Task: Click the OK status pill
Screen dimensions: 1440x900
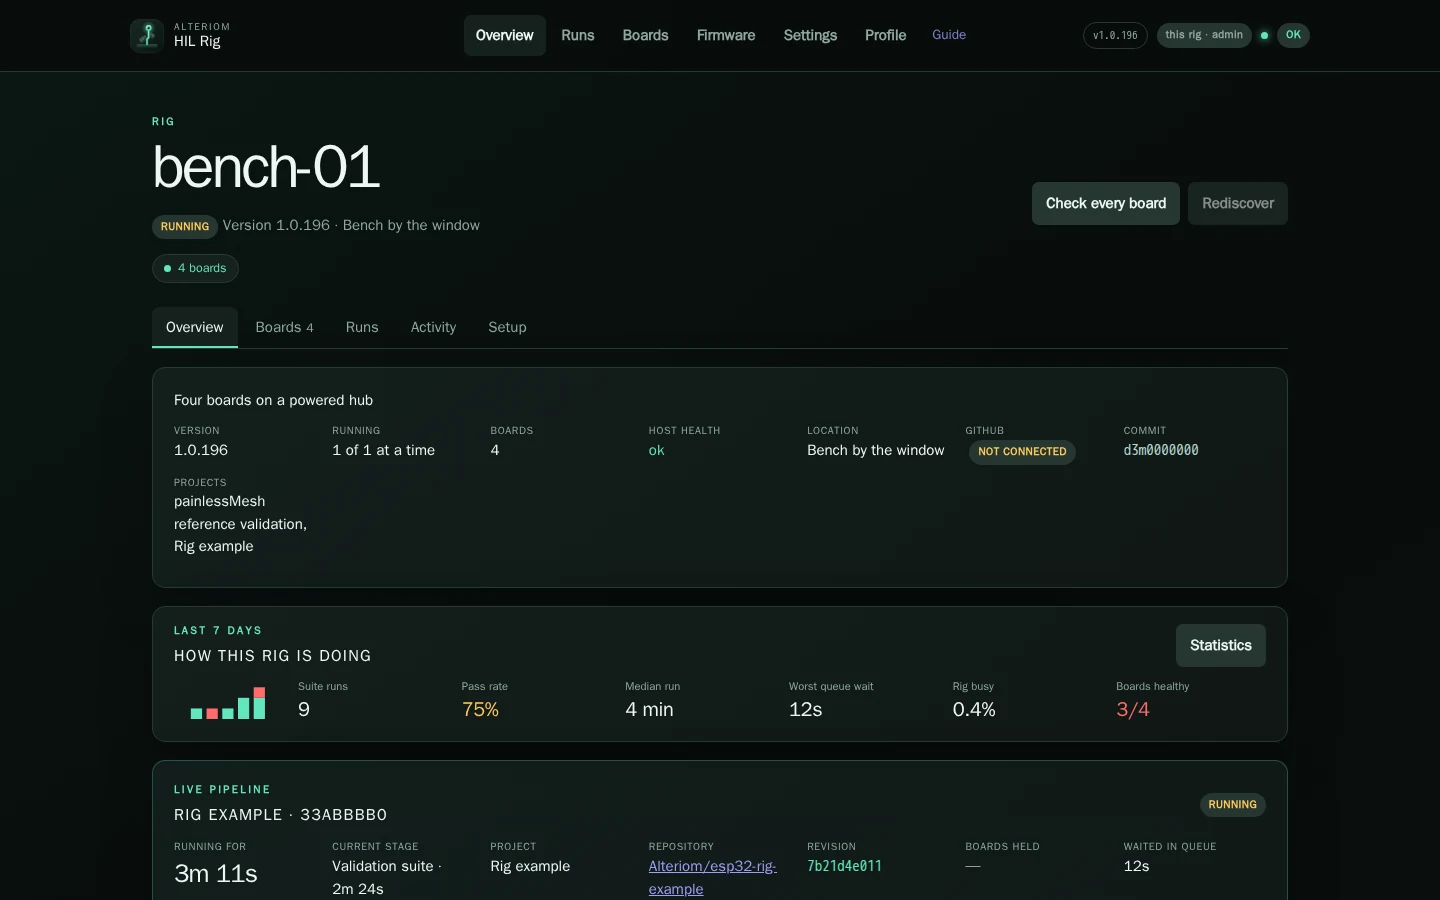Action: (1293, 35)
